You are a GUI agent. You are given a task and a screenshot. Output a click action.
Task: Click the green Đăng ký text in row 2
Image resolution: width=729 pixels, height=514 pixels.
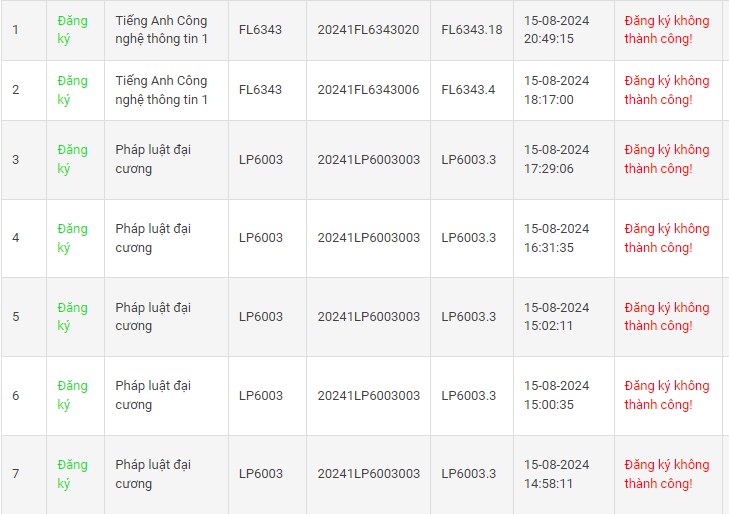72,90
